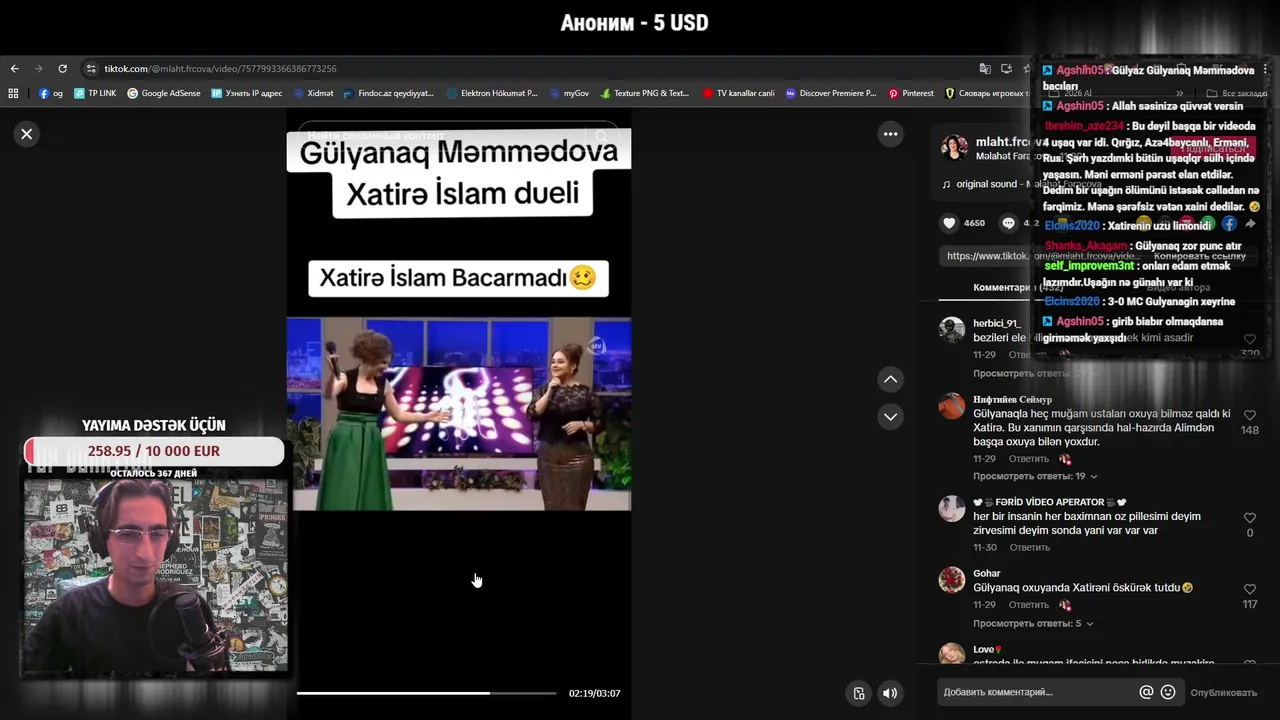Click the tiktok.com address bar URL
The image size is (1280, 720).
click(x=220, y=69)
